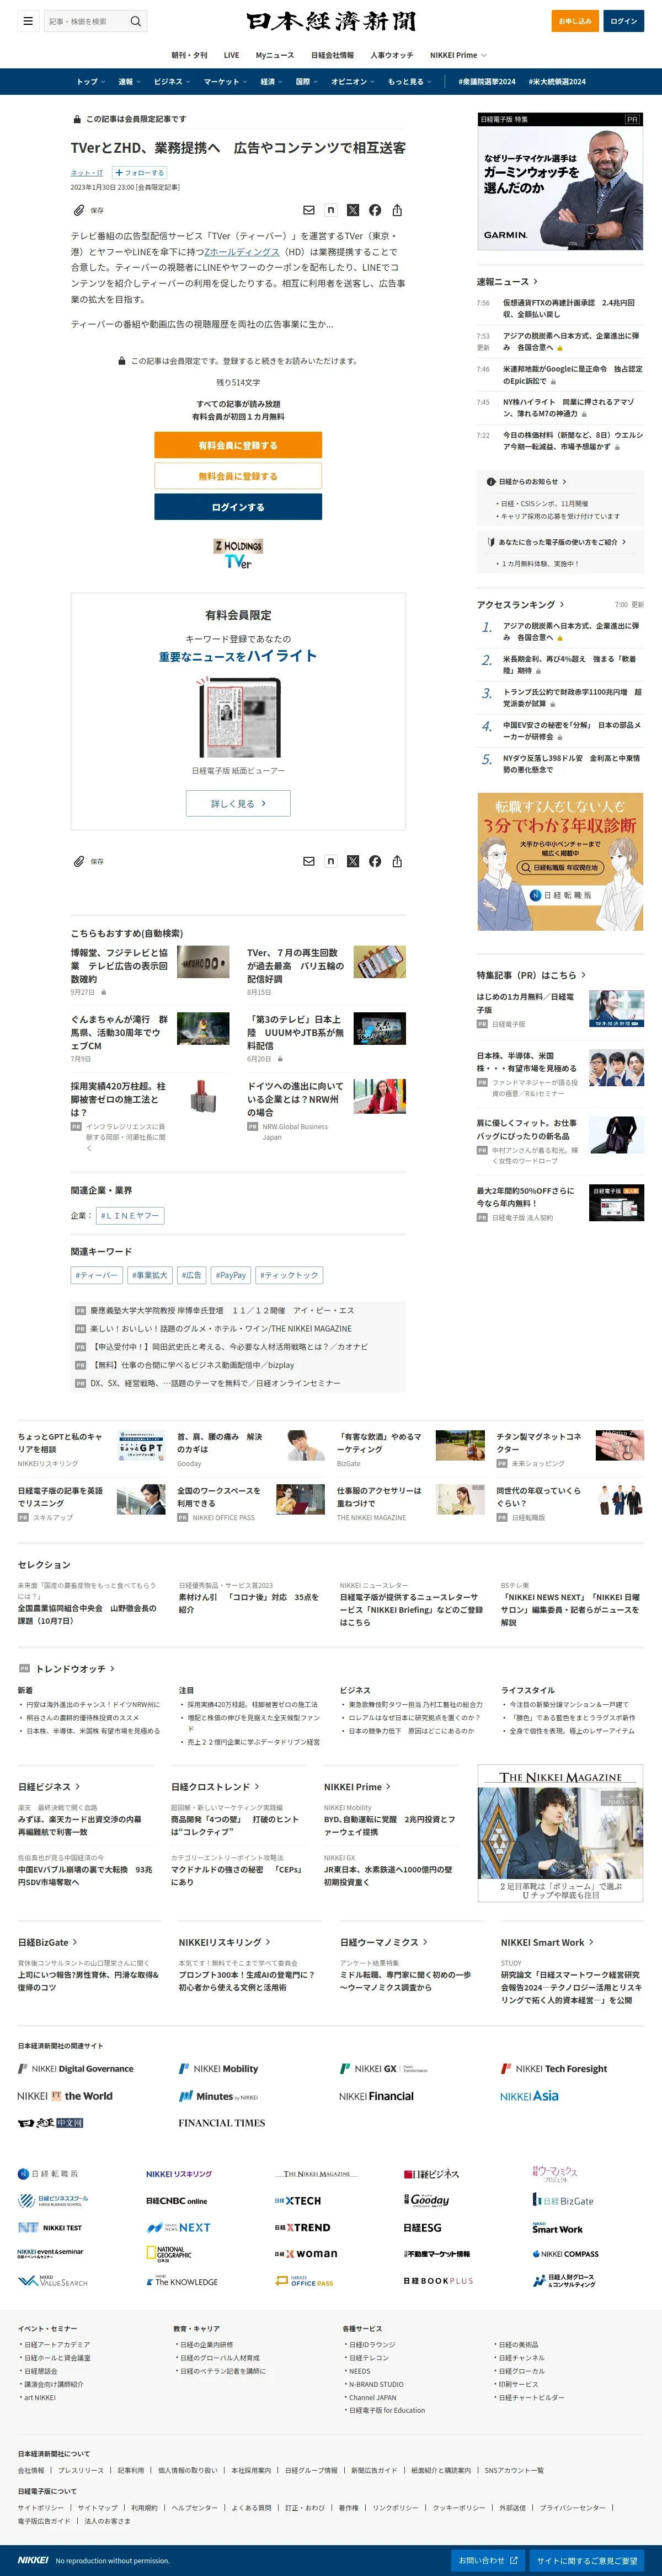This screenshot has height=2576, width=662.
Task: Expand the 経済 dropdown
Action: [x=271, y=82]
